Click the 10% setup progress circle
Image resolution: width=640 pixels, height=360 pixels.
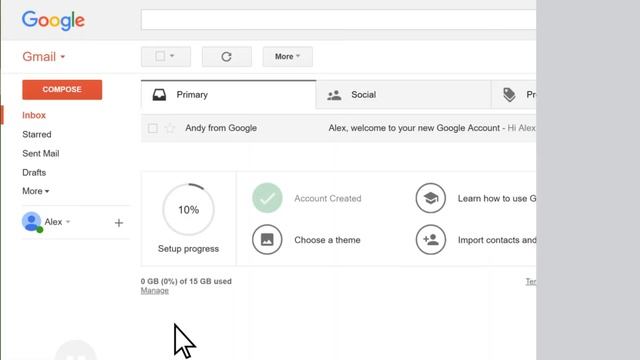tap(188, 209)
